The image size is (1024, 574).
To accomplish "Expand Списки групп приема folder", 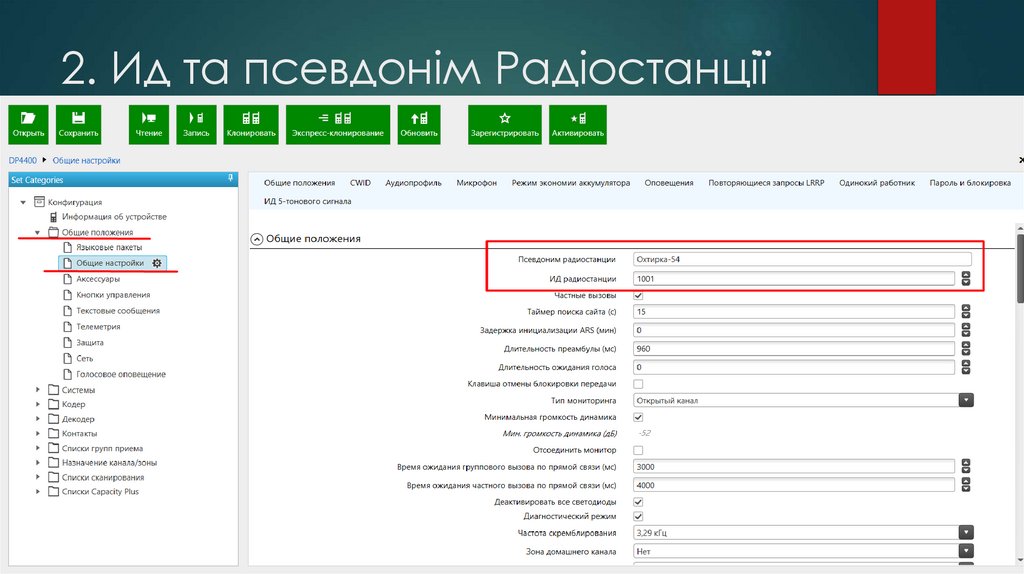I will click(x=37, y=448).
